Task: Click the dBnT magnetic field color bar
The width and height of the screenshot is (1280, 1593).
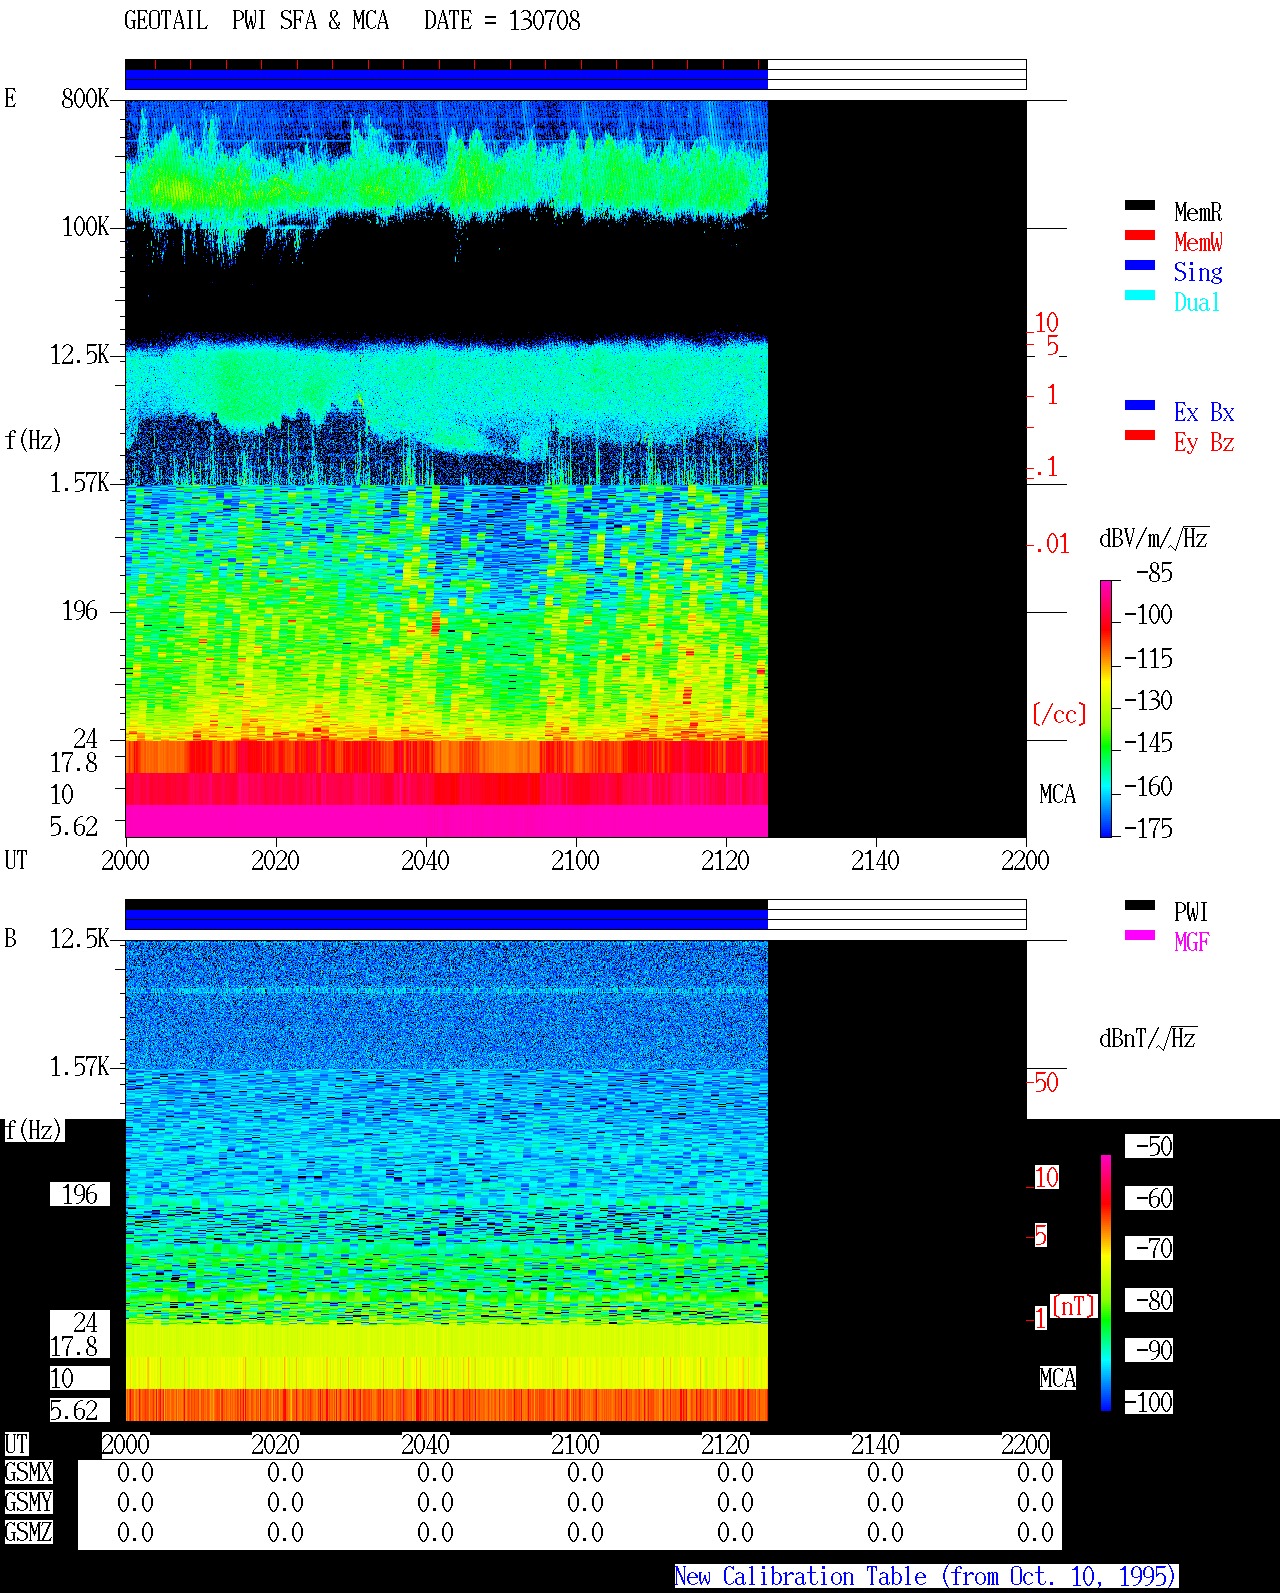Action: click(x=1106, y=1283)
